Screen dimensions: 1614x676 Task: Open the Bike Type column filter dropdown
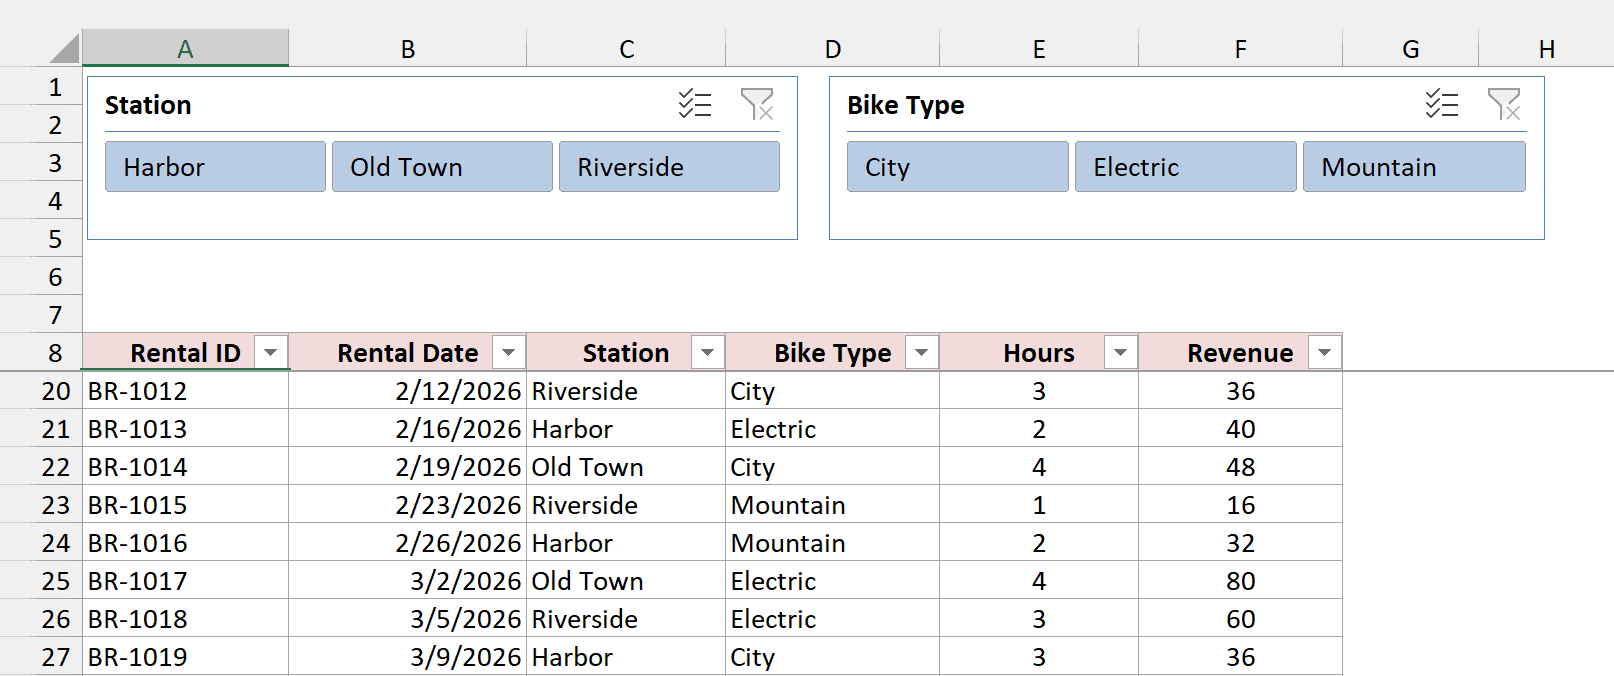pos(922,352)
